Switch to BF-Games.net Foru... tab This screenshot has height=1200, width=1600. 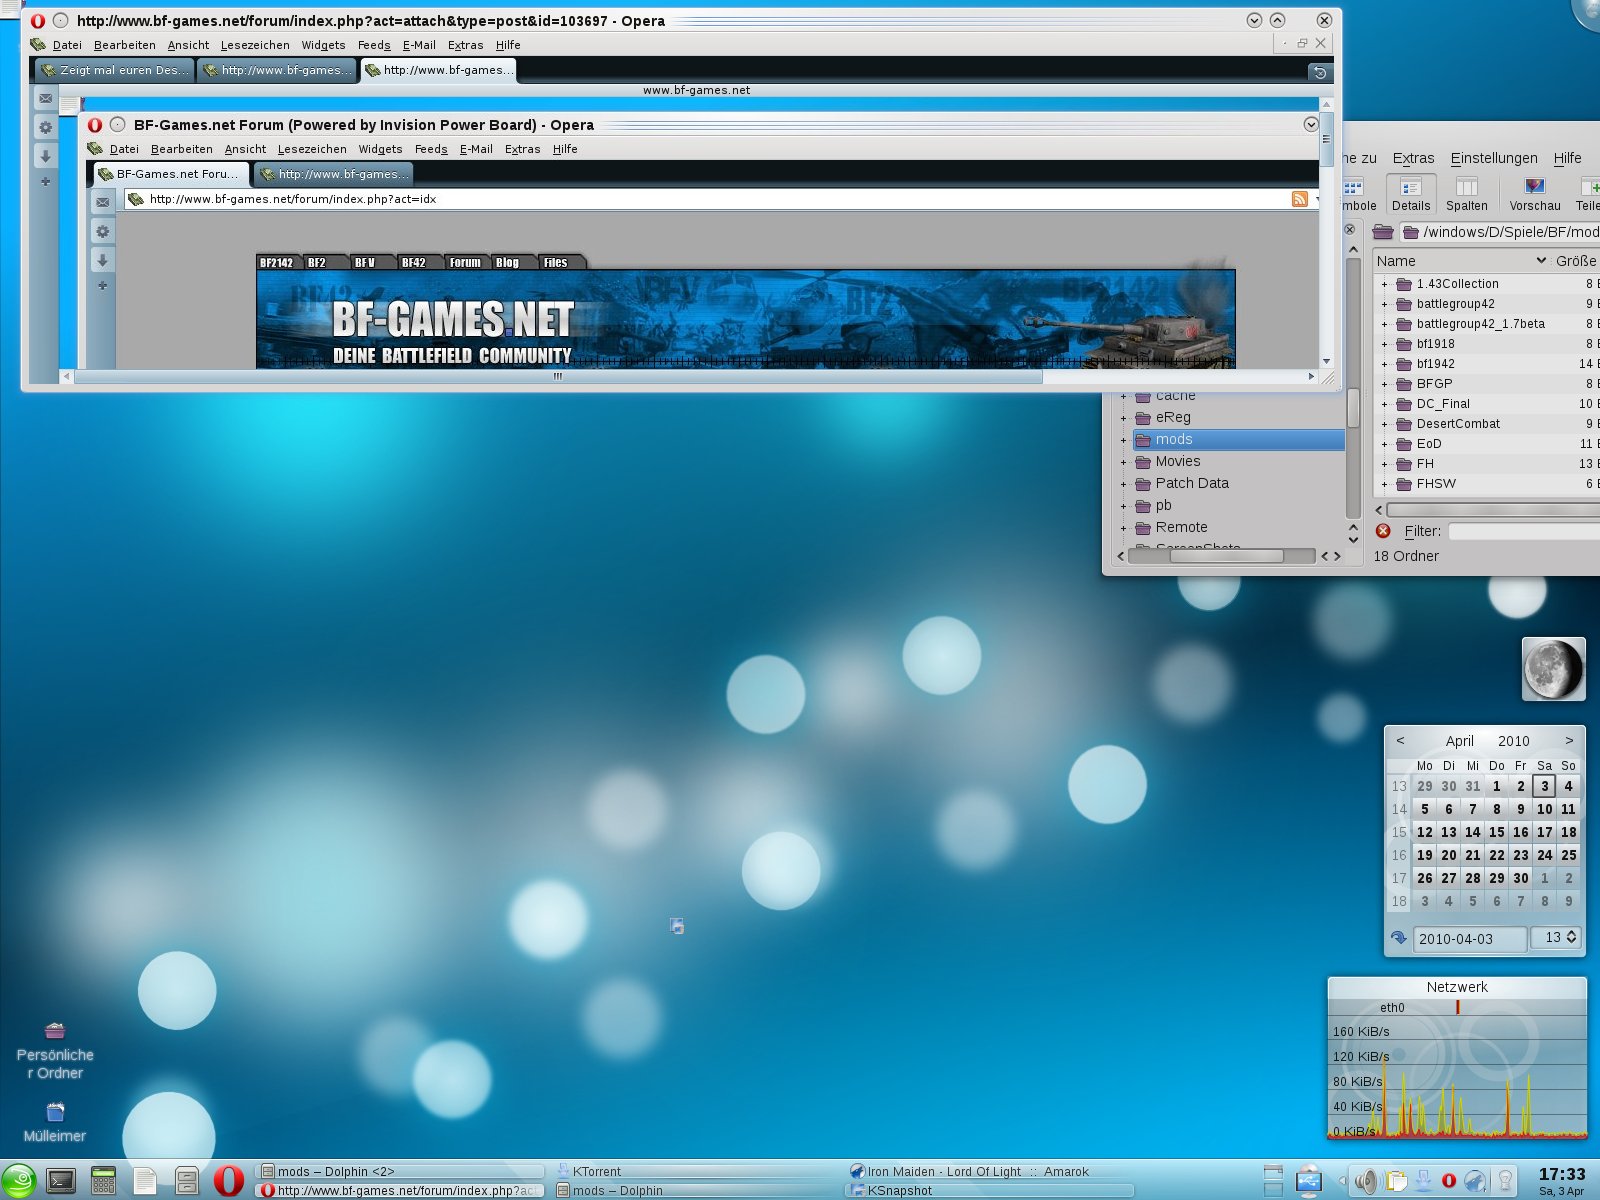[171, 174]
